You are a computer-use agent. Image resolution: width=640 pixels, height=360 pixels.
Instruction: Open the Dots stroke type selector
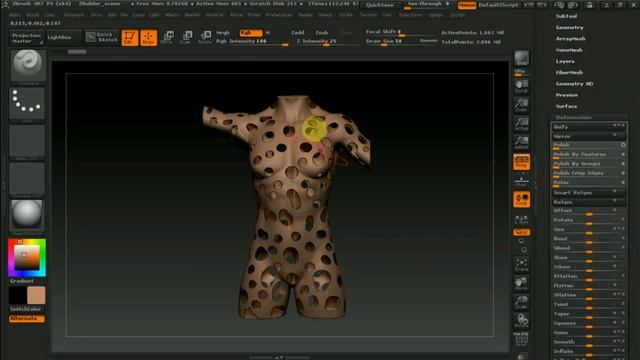[x=27, y=103]
